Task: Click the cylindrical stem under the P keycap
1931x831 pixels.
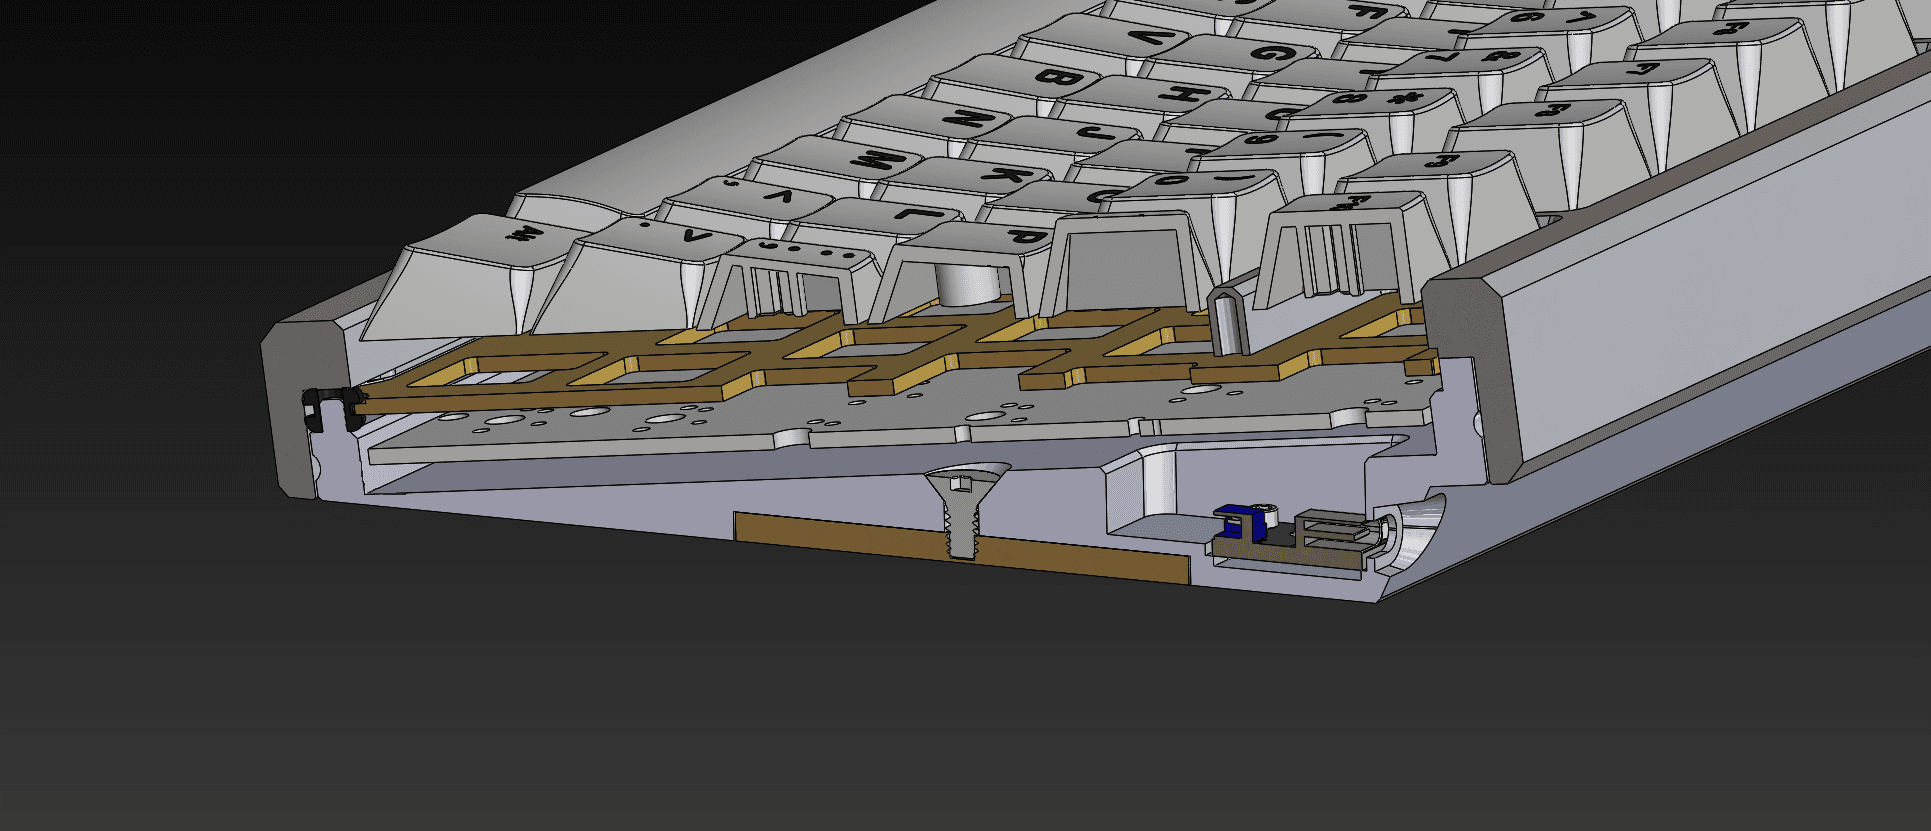Action: point(970,286)
